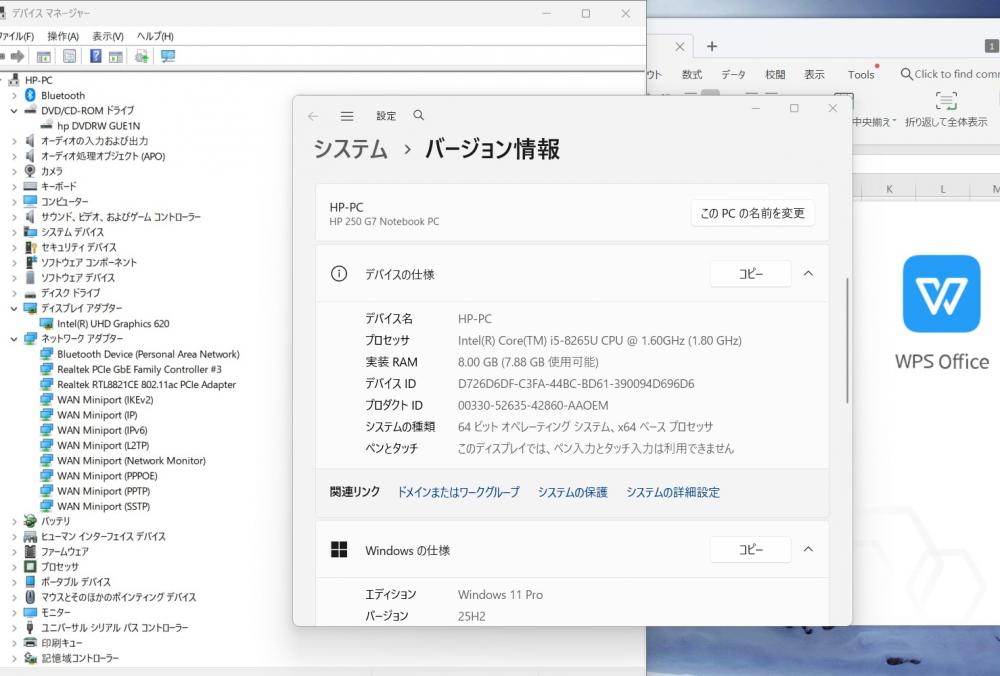This screenshot has height=676, width=1000.
Task: Open the Tools tab in WPS
Action: pos(860,74)
